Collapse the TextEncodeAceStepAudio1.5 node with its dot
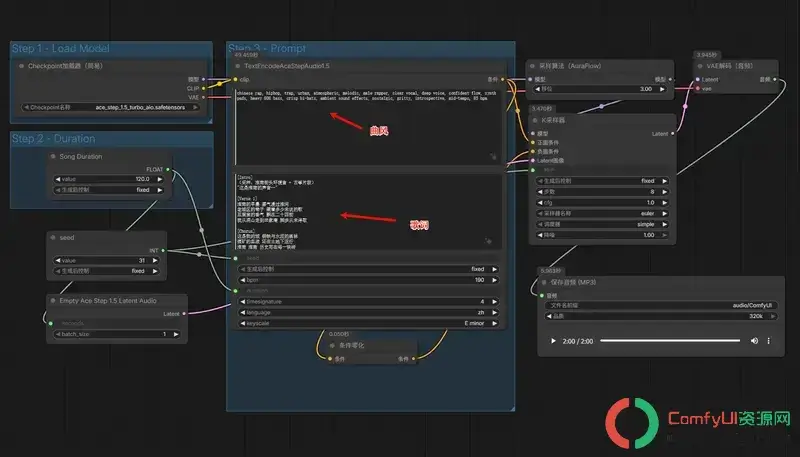This screenshot has width=800, height=457. [x=238, y=66]
